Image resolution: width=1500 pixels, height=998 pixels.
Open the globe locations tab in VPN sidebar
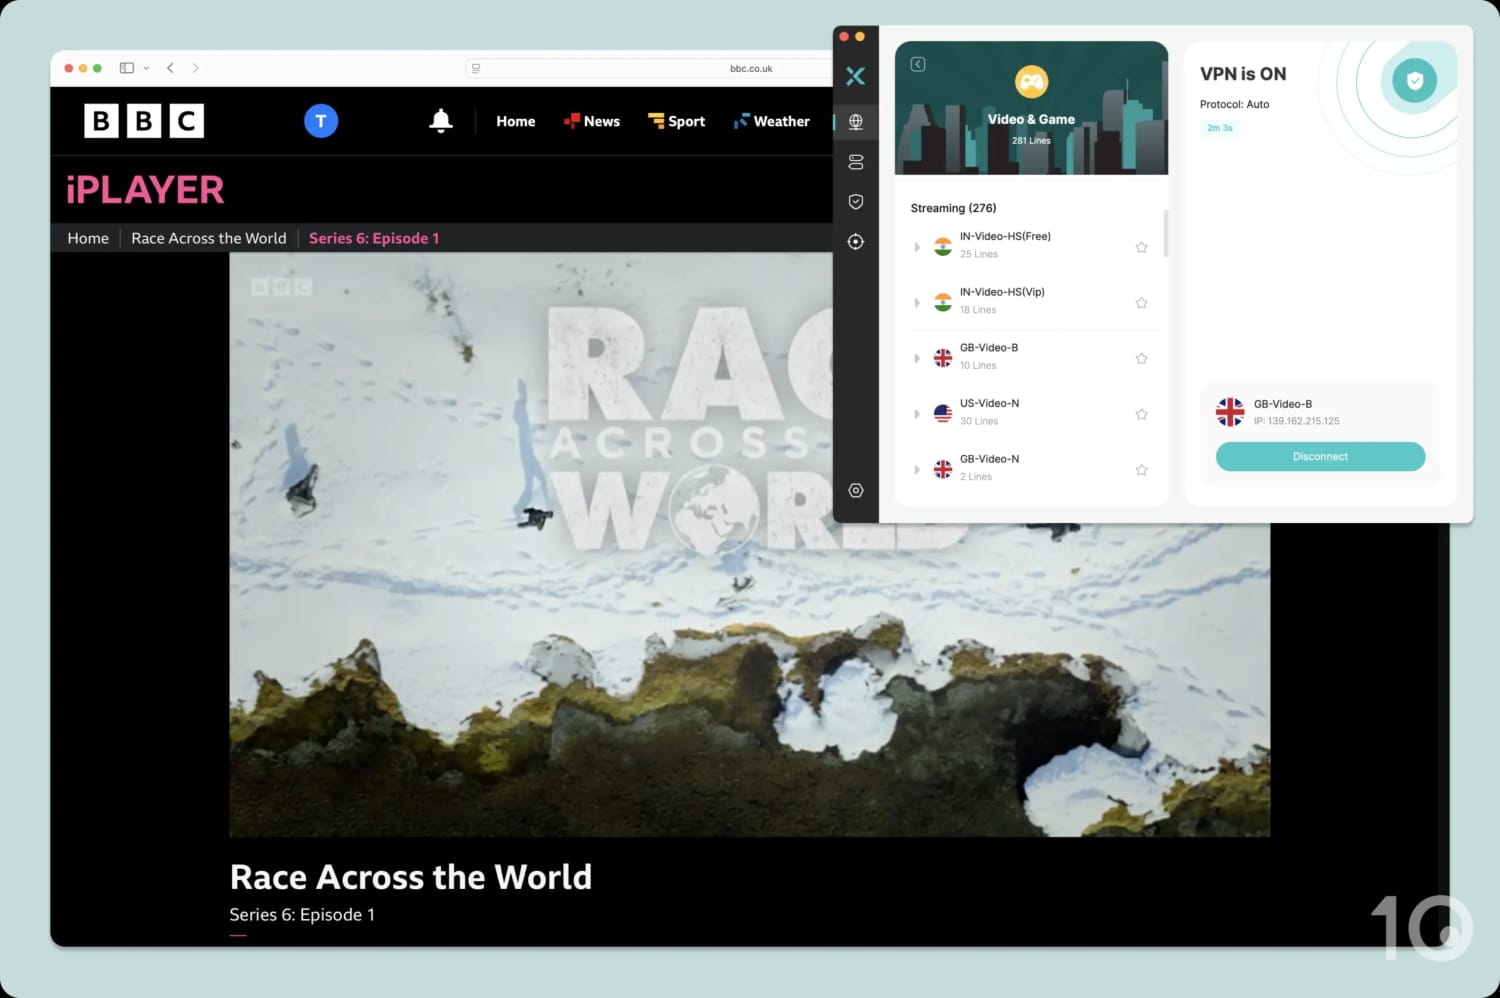click(856, 122)
